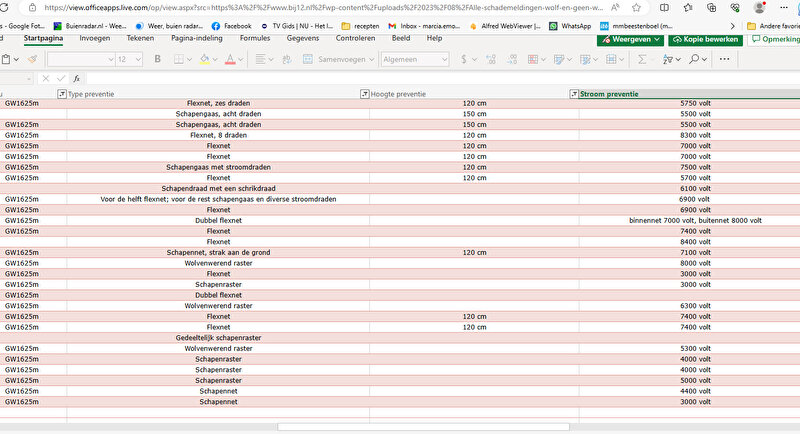The image size is (800, 434).
Task: Open the more options ellipsis in ribbon
Action: tap(724, 59)
